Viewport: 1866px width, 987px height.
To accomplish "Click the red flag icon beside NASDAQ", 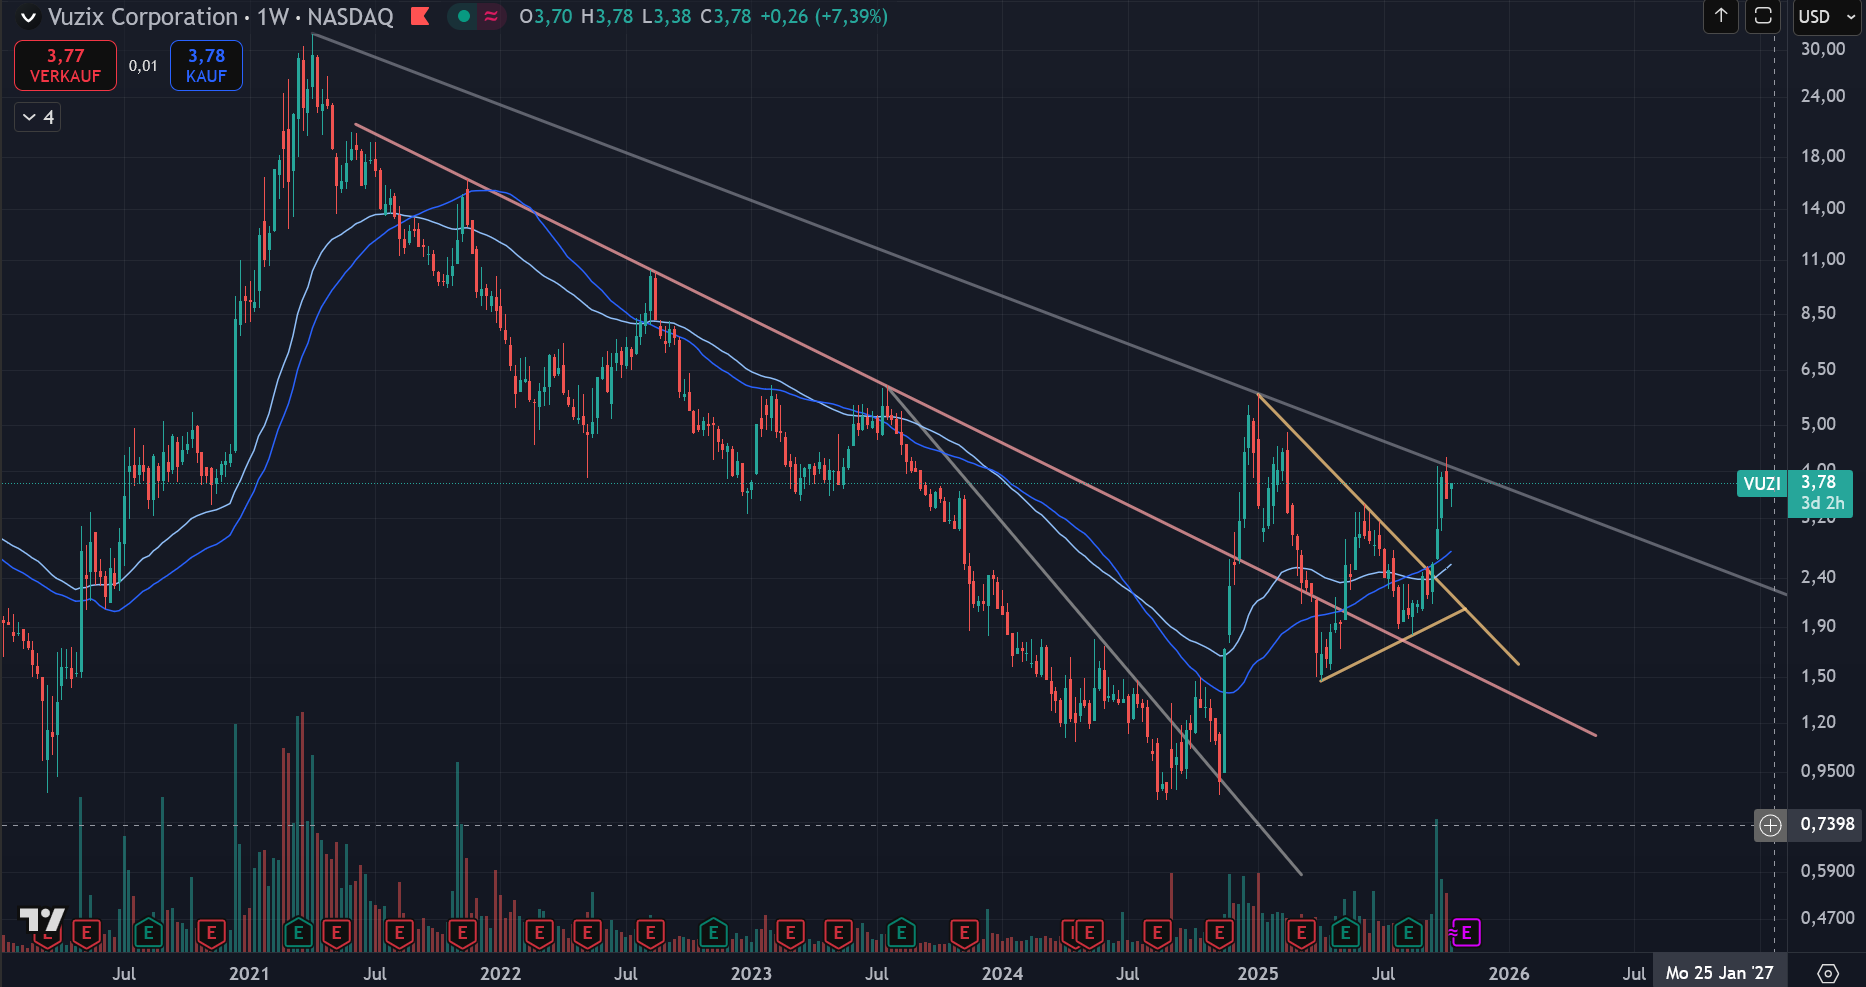I will coord(420,16).
